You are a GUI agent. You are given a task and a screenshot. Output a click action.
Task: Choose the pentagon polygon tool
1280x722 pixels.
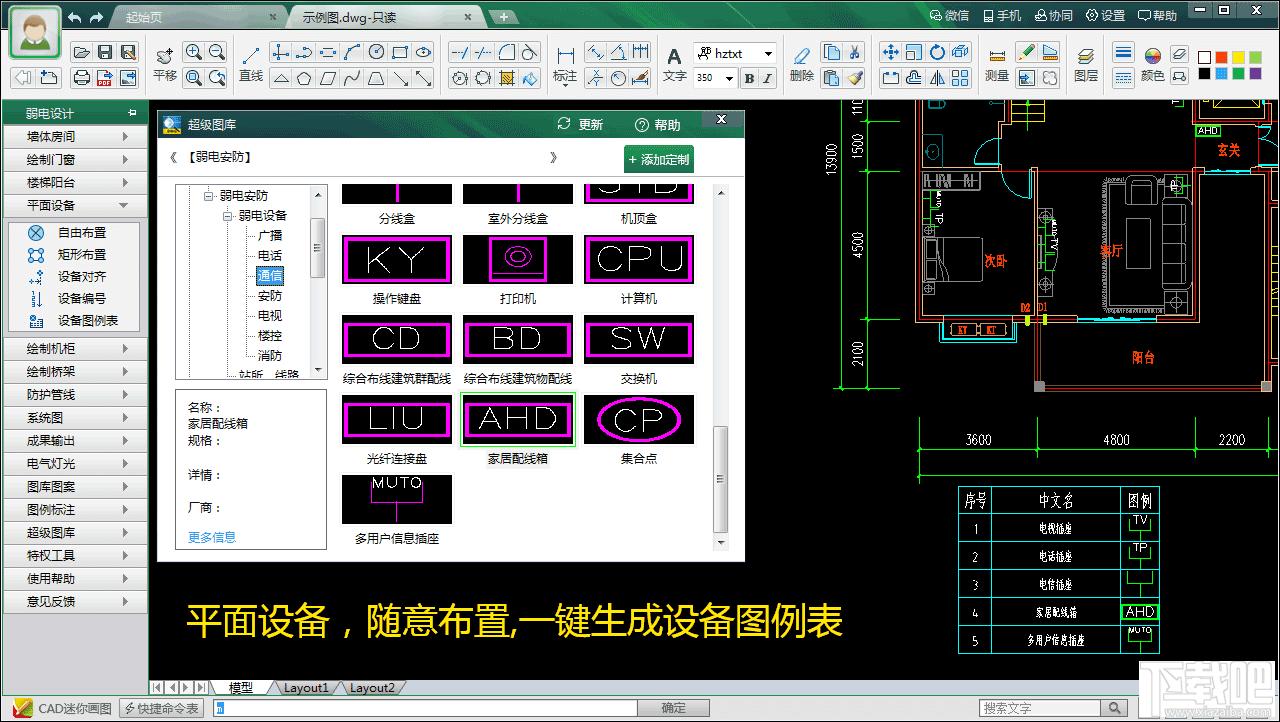pyautogui.click(x=304, y=77)
